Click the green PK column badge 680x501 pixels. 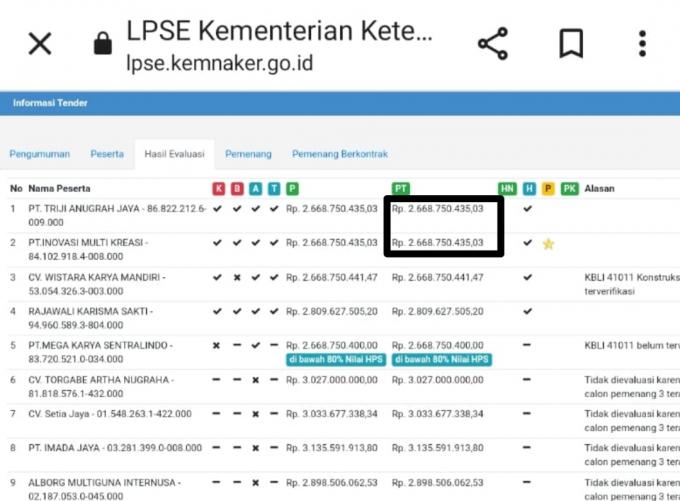tap(570, 188)
